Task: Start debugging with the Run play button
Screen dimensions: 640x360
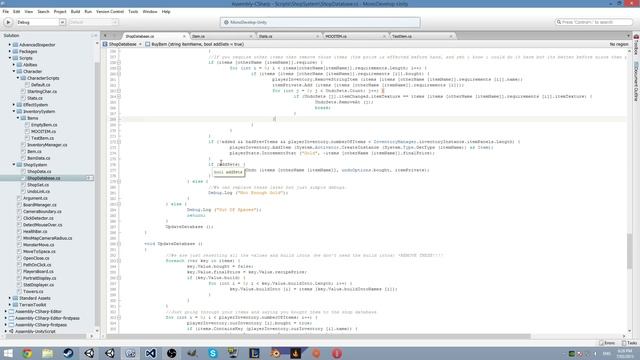Action: 8,22
